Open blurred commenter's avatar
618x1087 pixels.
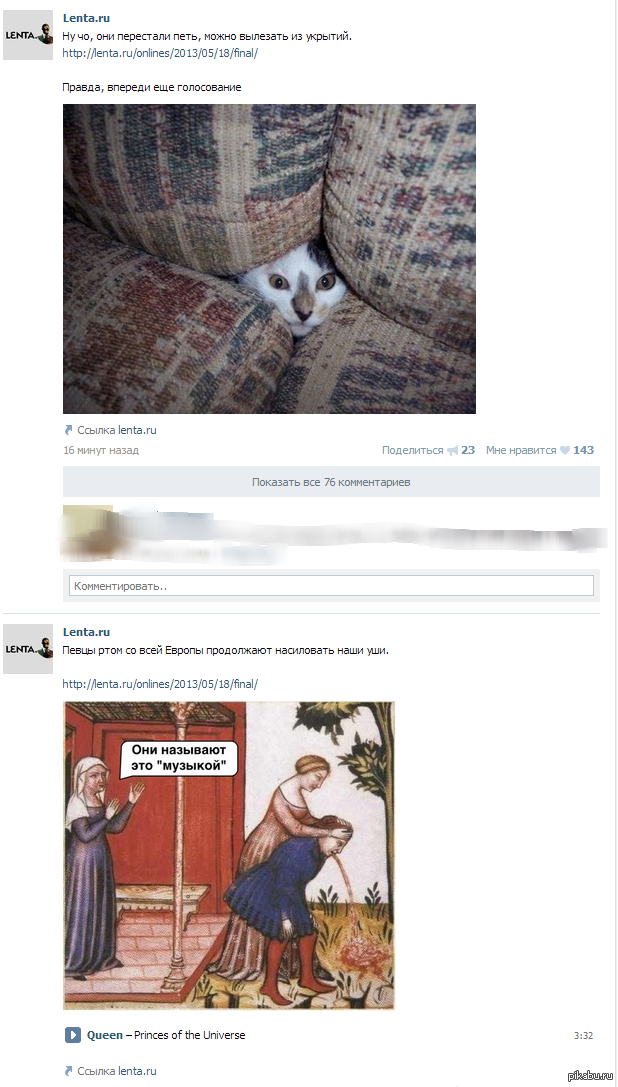(87, 530)
